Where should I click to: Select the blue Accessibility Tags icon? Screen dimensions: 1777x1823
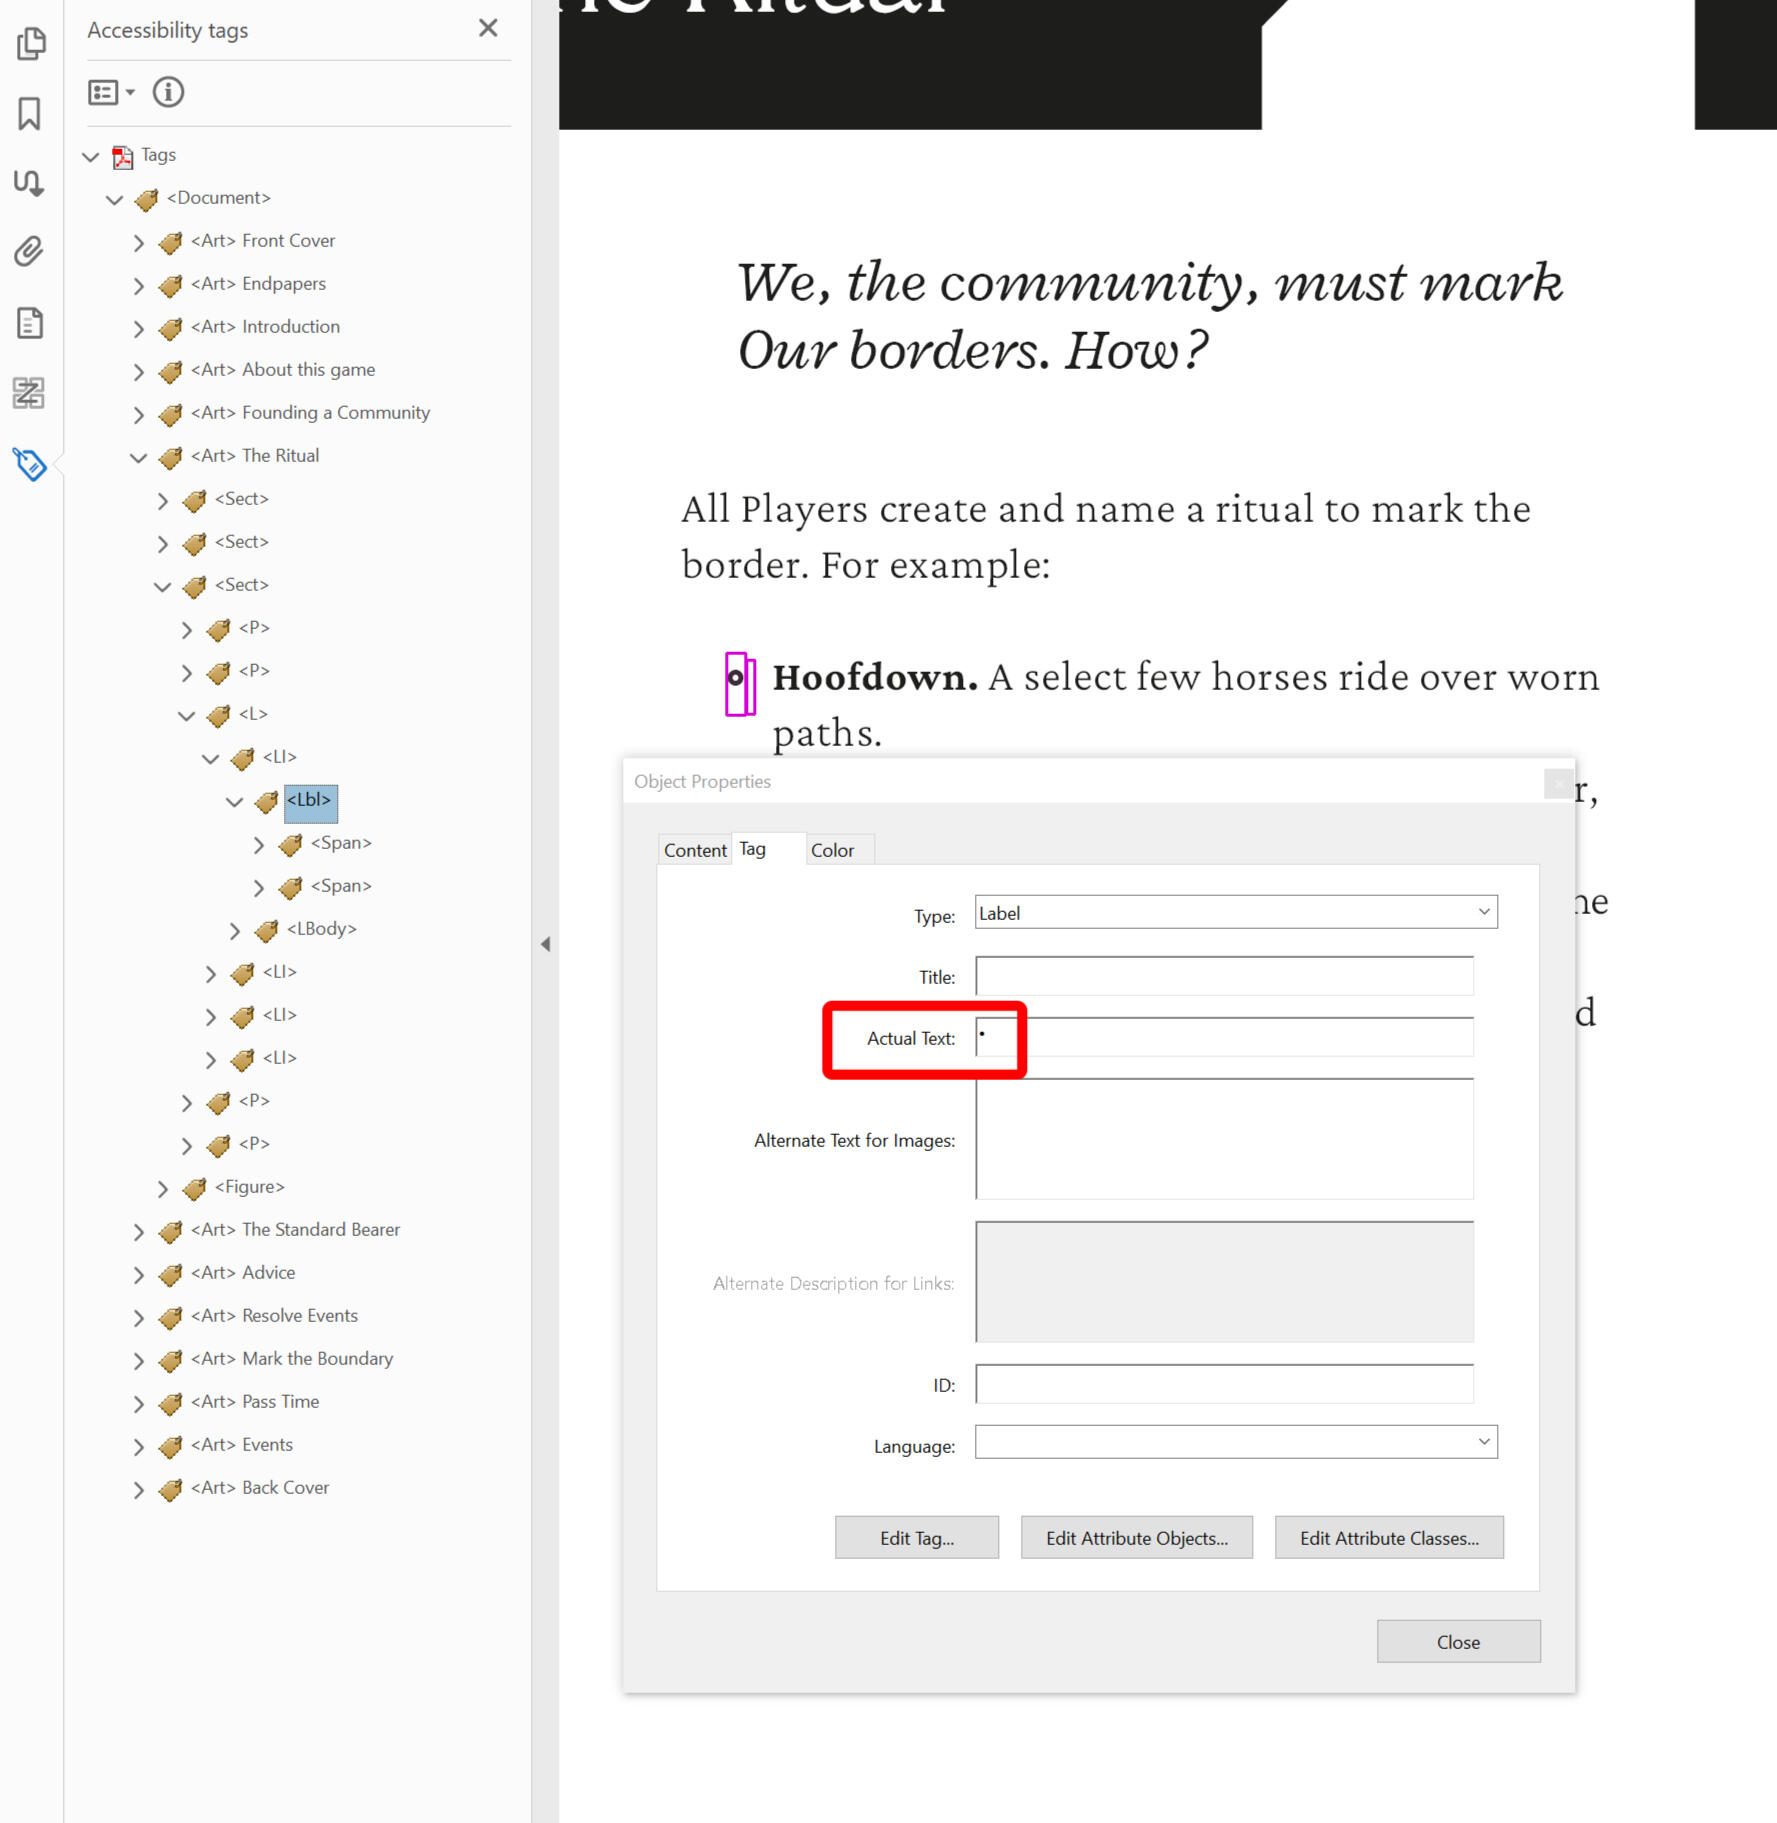point(31,465)
